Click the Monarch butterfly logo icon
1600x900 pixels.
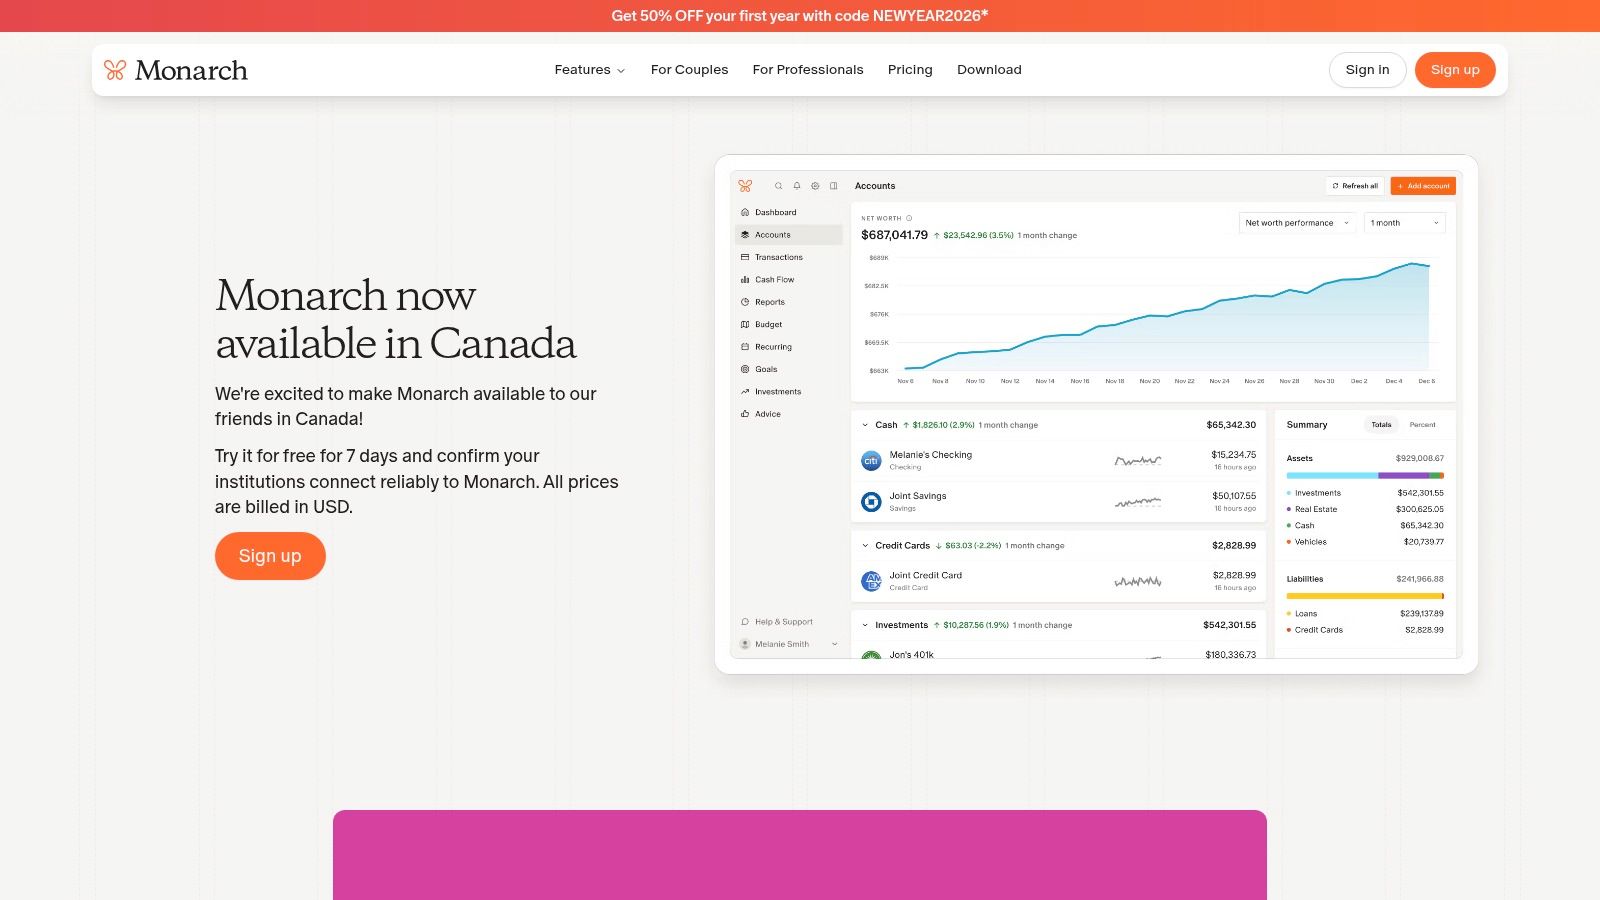pos(115,70)
